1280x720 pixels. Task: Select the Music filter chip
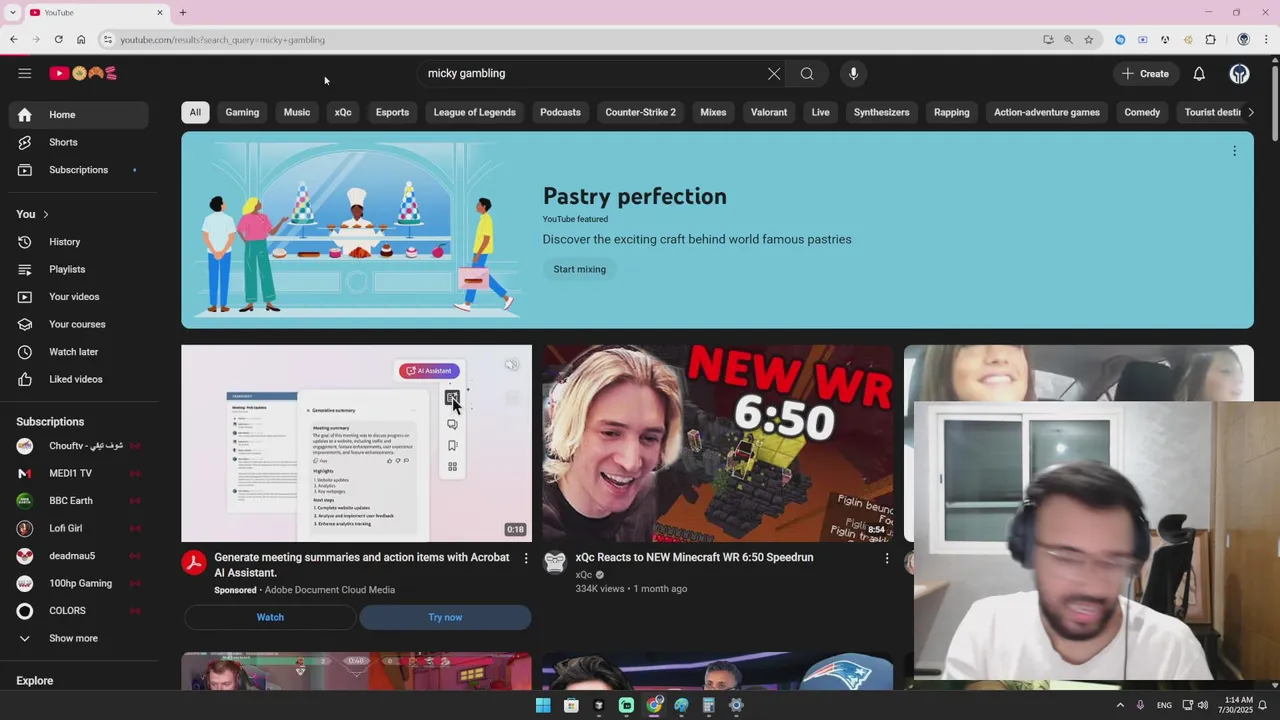click(x=297, y=112)
